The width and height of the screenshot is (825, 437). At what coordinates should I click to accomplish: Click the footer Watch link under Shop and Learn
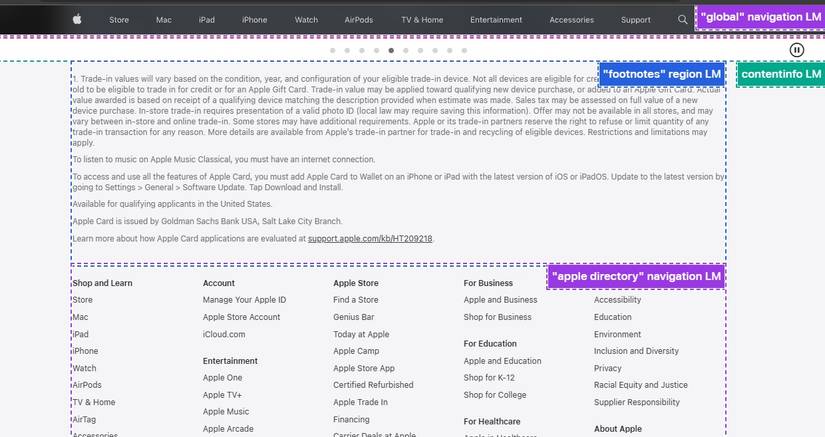(x=84, y=368)
